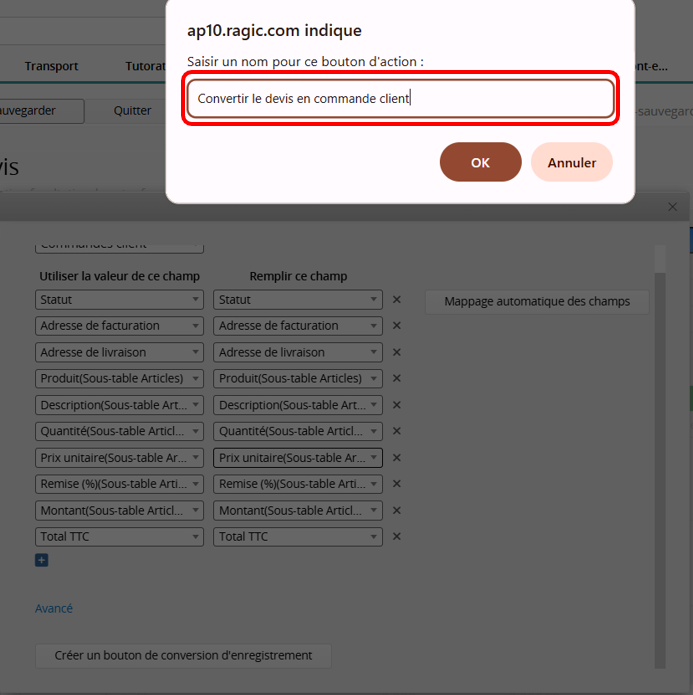The width and height of the screenshot is (693, 695).
Task: Expand the source Remise (%) dropdown
Action: 119,484
